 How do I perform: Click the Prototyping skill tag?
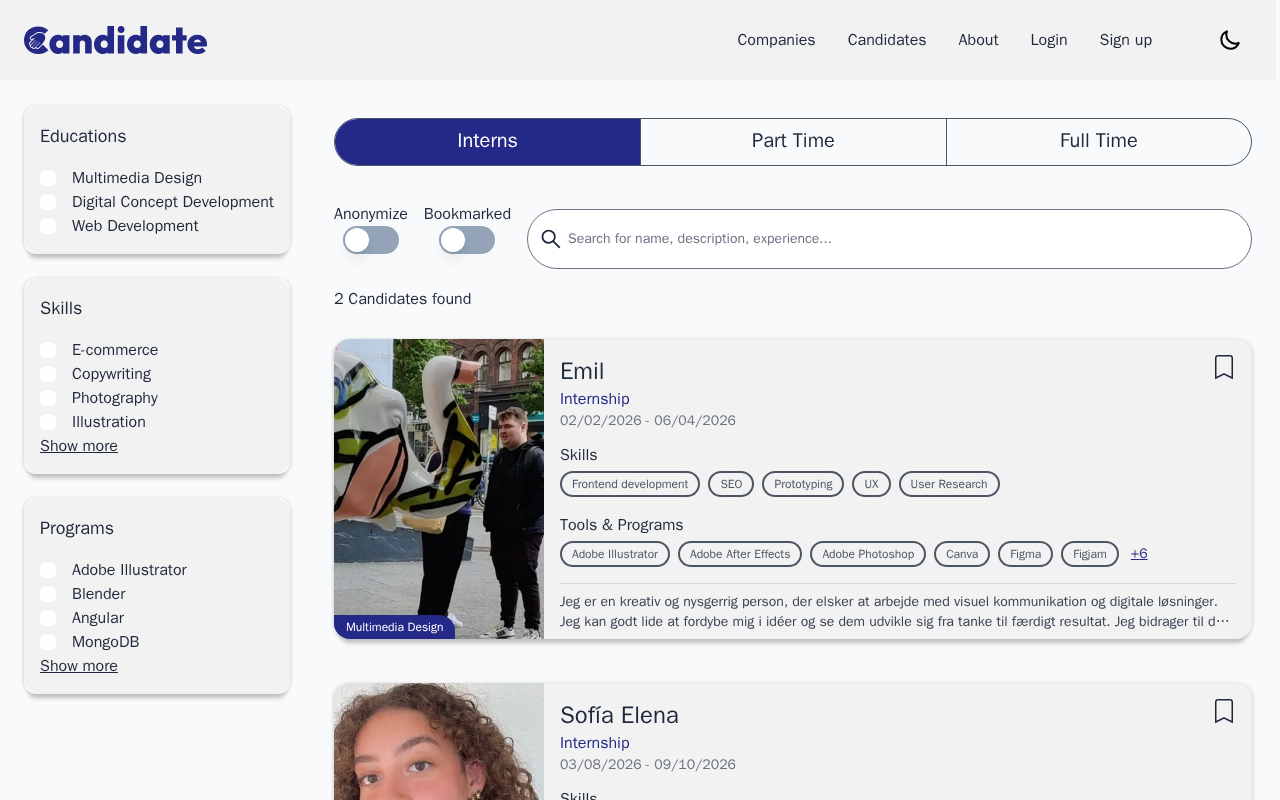803,484
